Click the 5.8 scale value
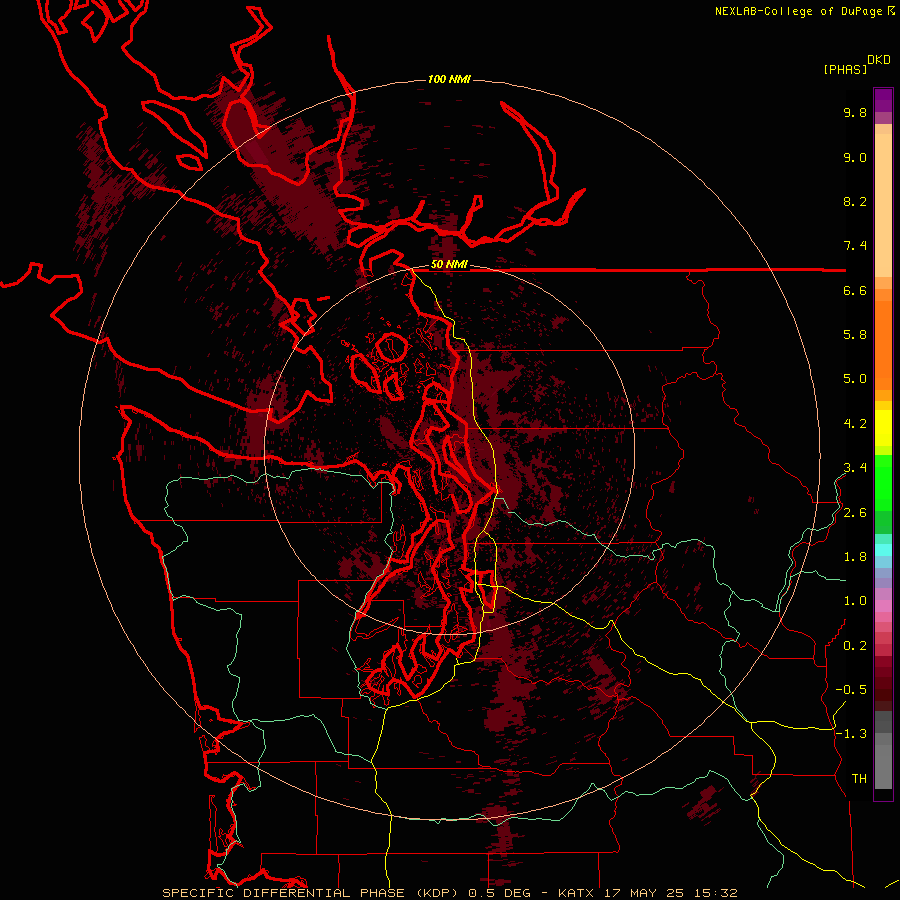The width and height of the screenshot is (900, 900). tap(855, 335)
